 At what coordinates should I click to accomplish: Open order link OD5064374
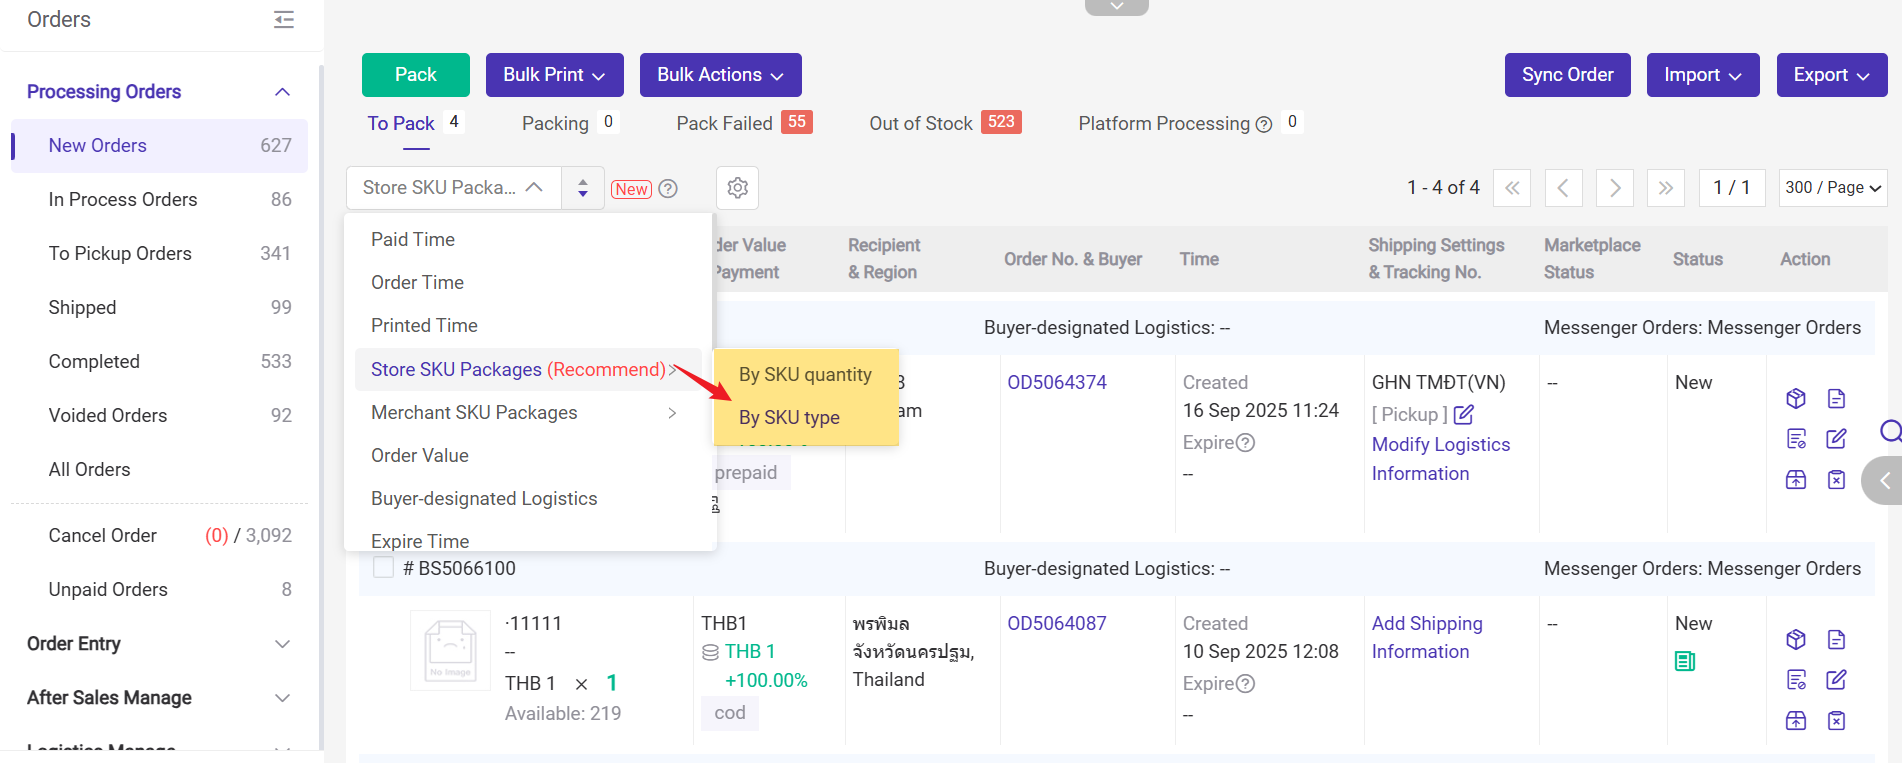tap(1057, 383)
